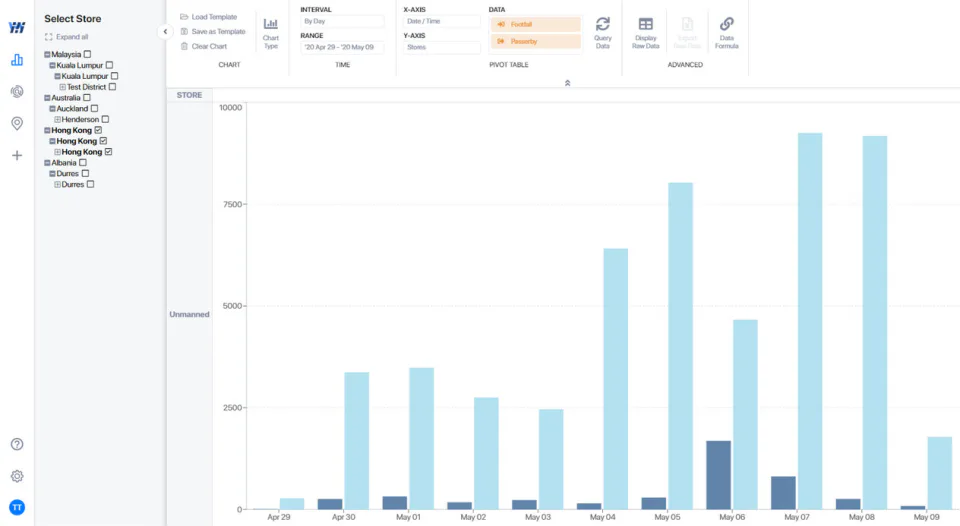Viewport: 960px width, 526px height.
Task: Select the Passerby data chip
Action: (536, 42)
